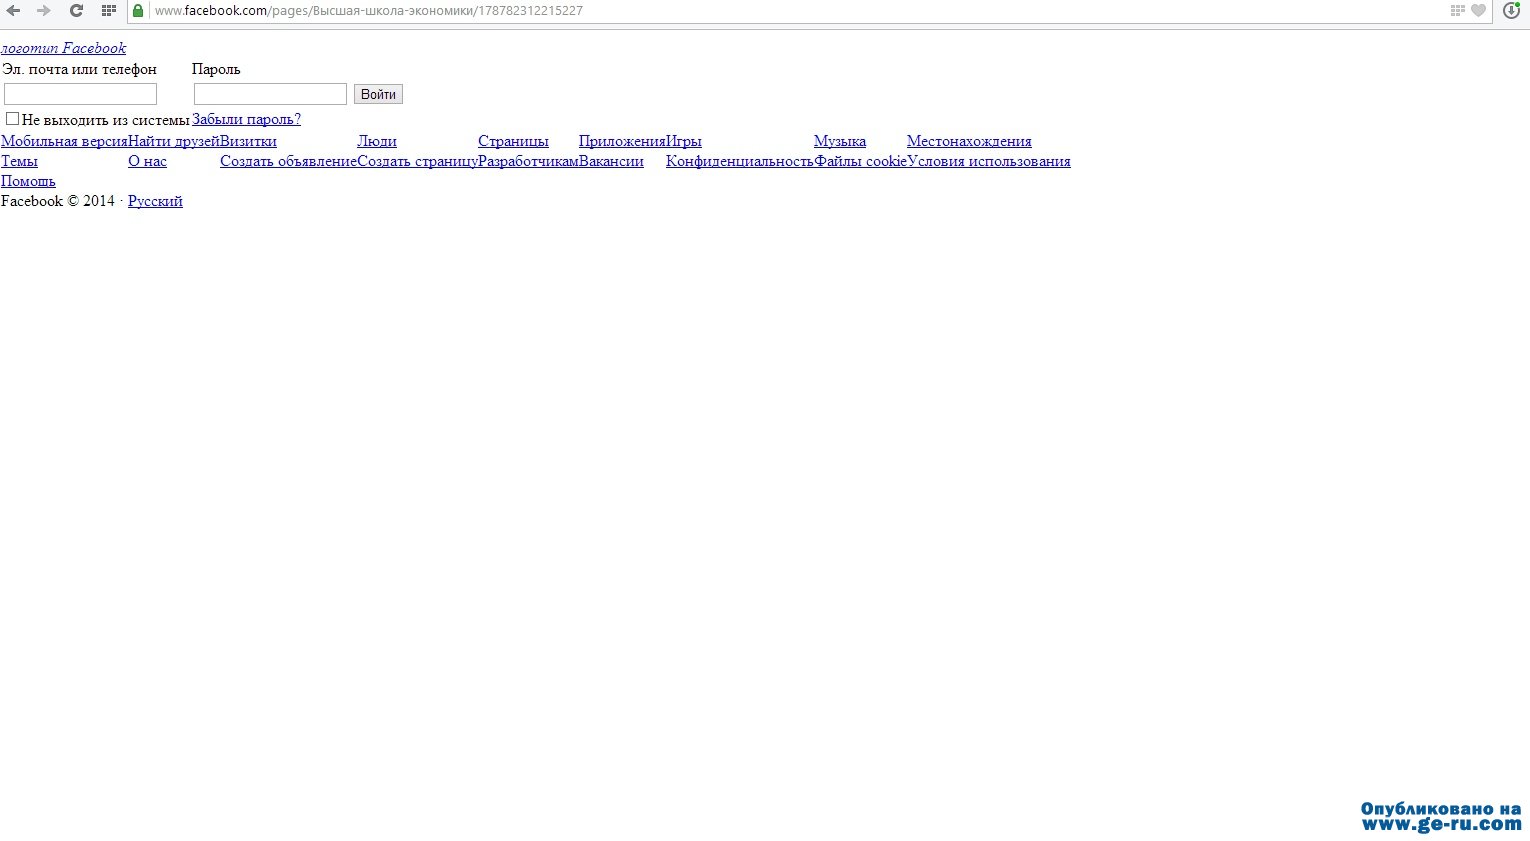Open the Помощь help link
The width and height of the screenshot is (1530, 841).
[x=28, y=181]
